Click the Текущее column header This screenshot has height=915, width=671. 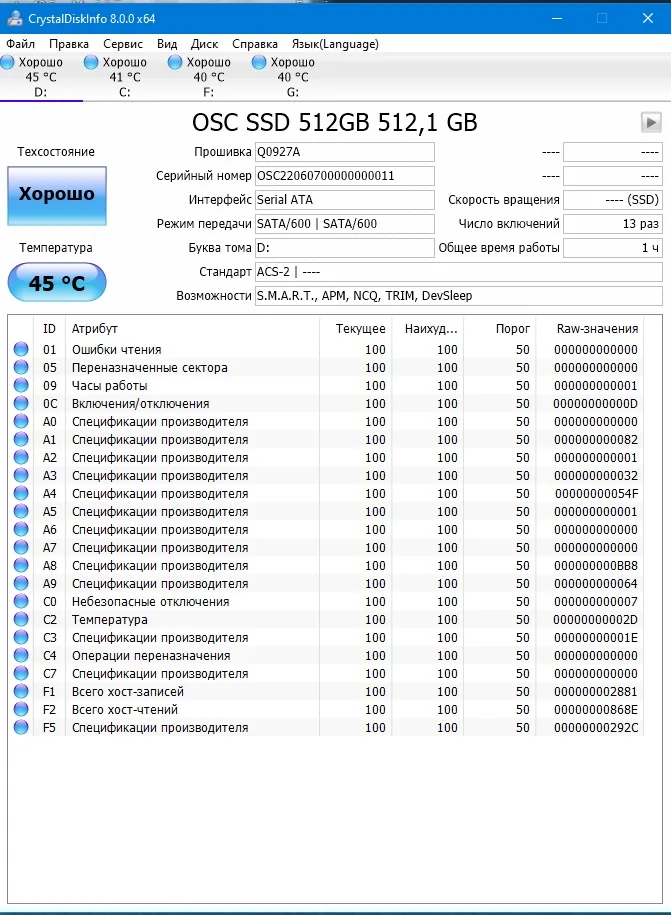coord(356,329)
